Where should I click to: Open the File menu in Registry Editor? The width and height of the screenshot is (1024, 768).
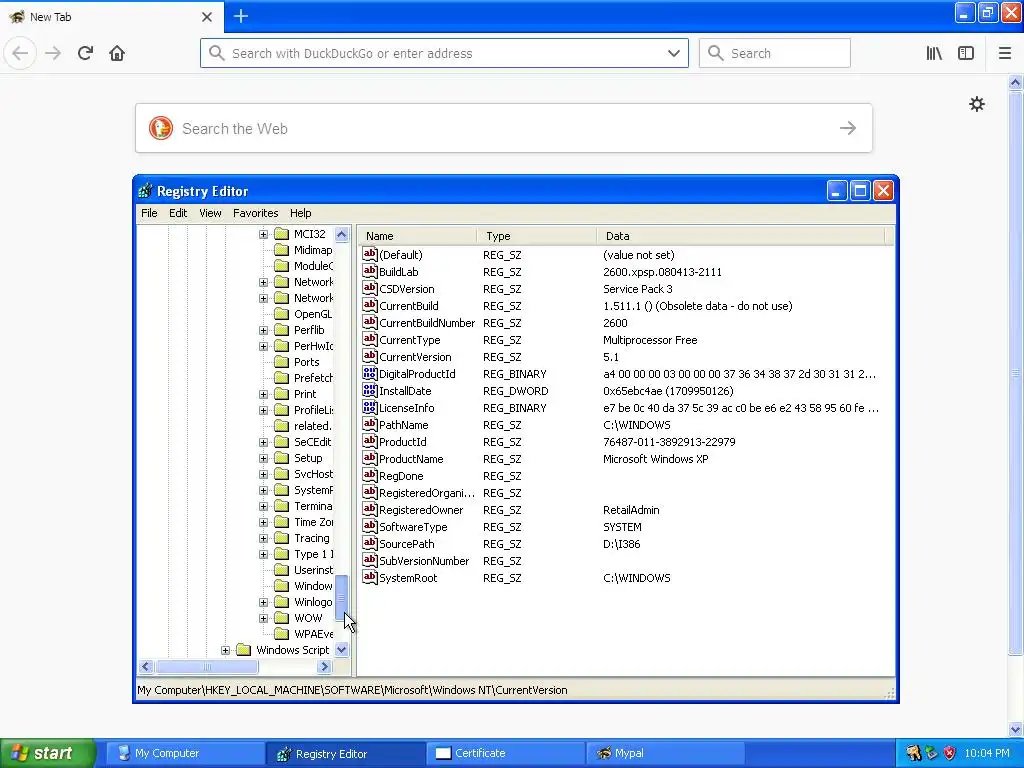(149, 213)
